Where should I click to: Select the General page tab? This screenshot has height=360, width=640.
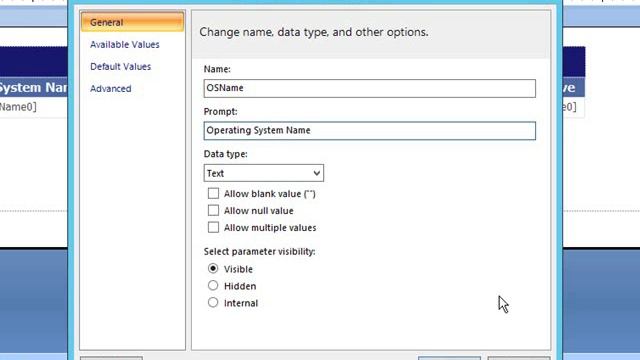(x=132, y=22)
